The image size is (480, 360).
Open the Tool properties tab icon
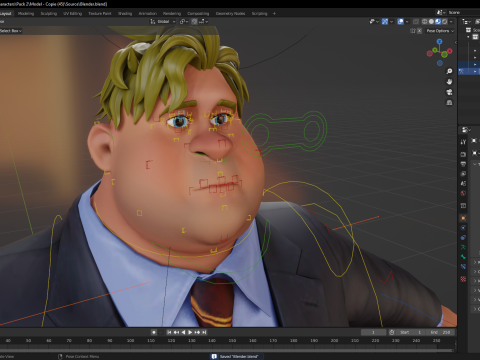[463, 142]
